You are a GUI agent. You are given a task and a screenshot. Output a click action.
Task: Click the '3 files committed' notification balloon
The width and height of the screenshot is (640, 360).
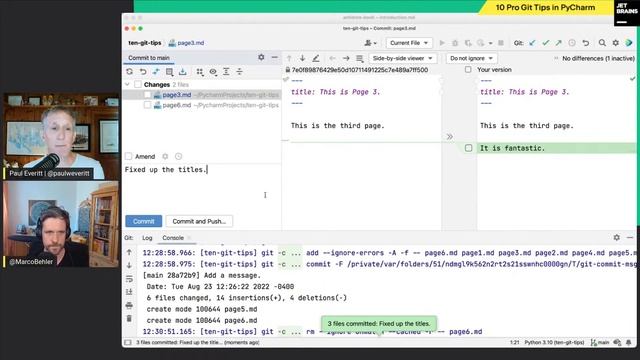click(379, 323)
